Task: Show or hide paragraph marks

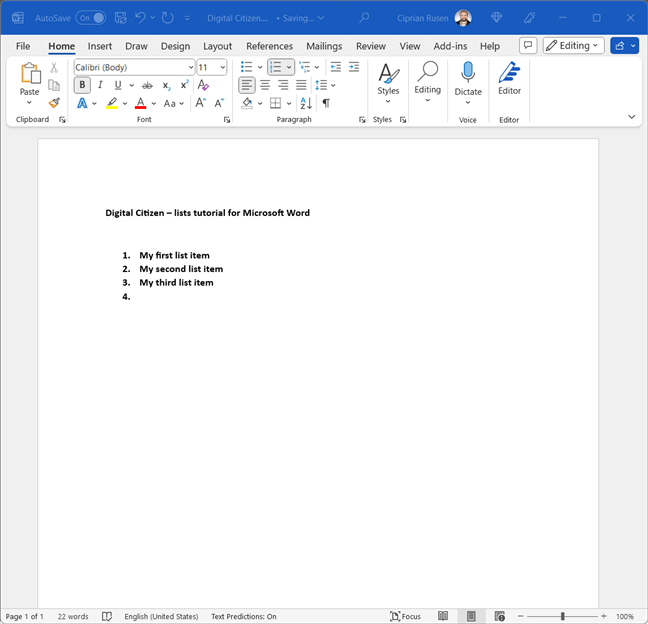Action: 326,103
